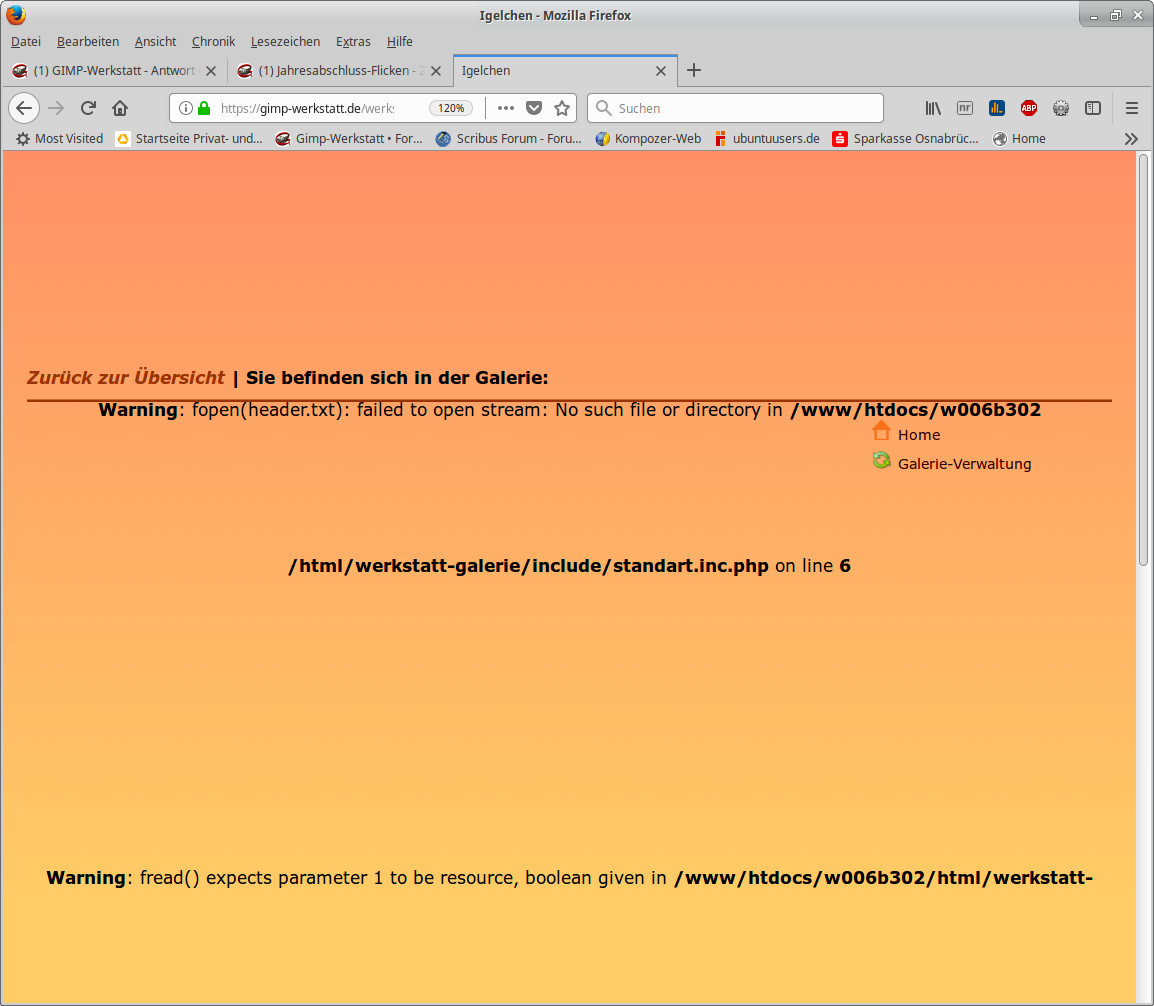Switch to GIMP-Werkstatt - Antwort tab
The image size is (1154, 1006).
click(x=114, y=71)
